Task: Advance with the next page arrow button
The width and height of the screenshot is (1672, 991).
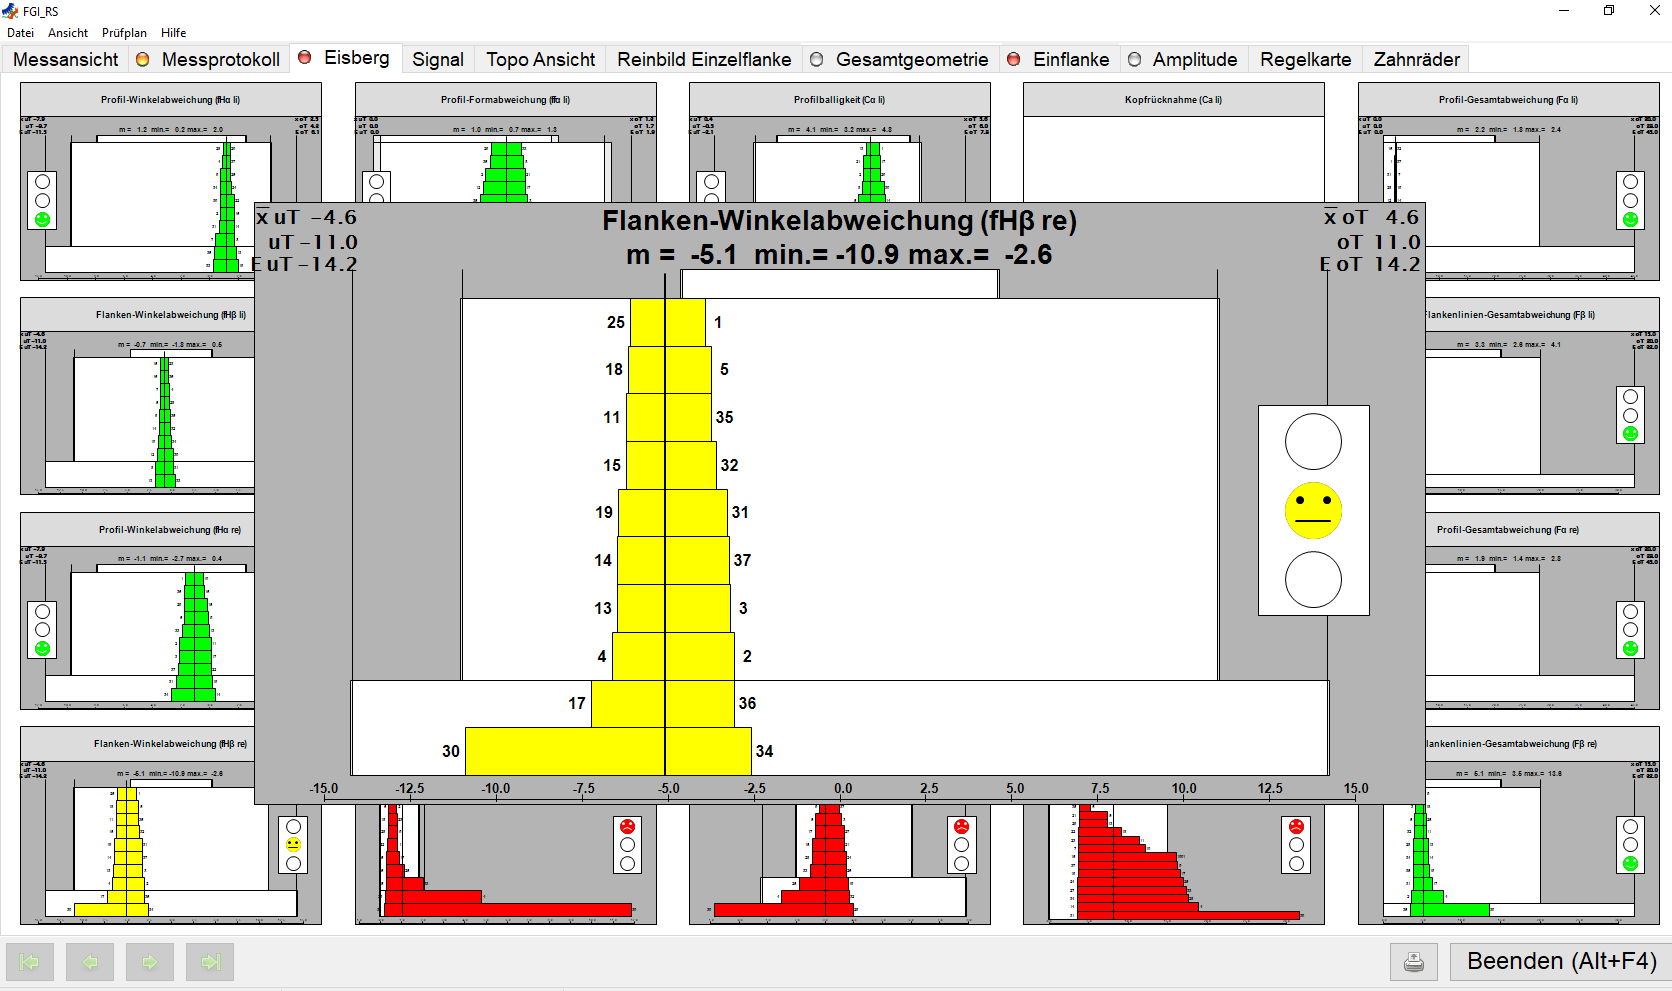Action: click(x=150, y=962)
